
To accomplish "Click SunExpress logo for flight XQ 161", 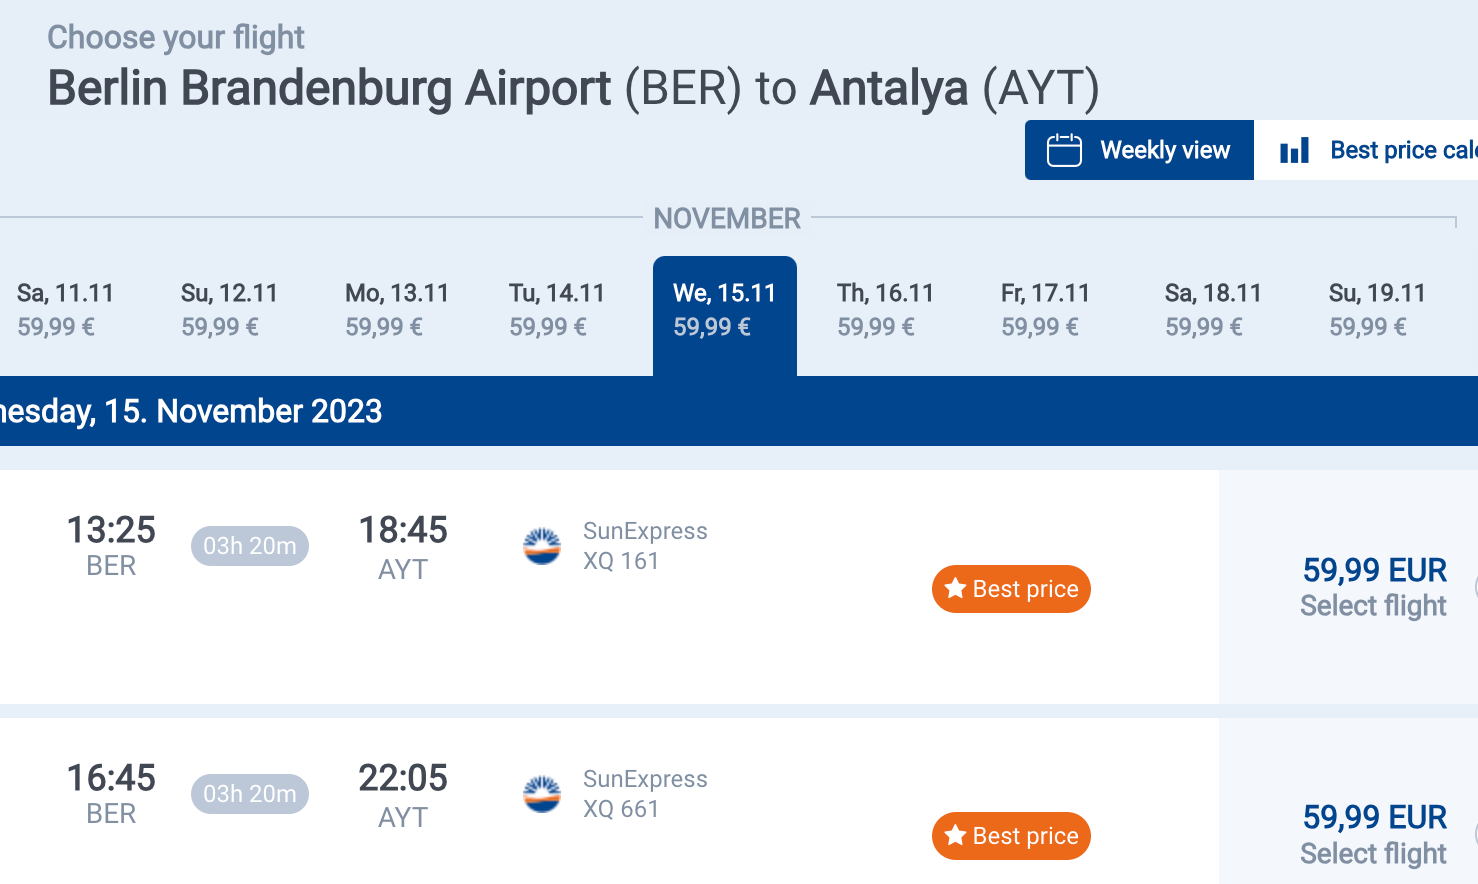I will (x=542, y=546).
